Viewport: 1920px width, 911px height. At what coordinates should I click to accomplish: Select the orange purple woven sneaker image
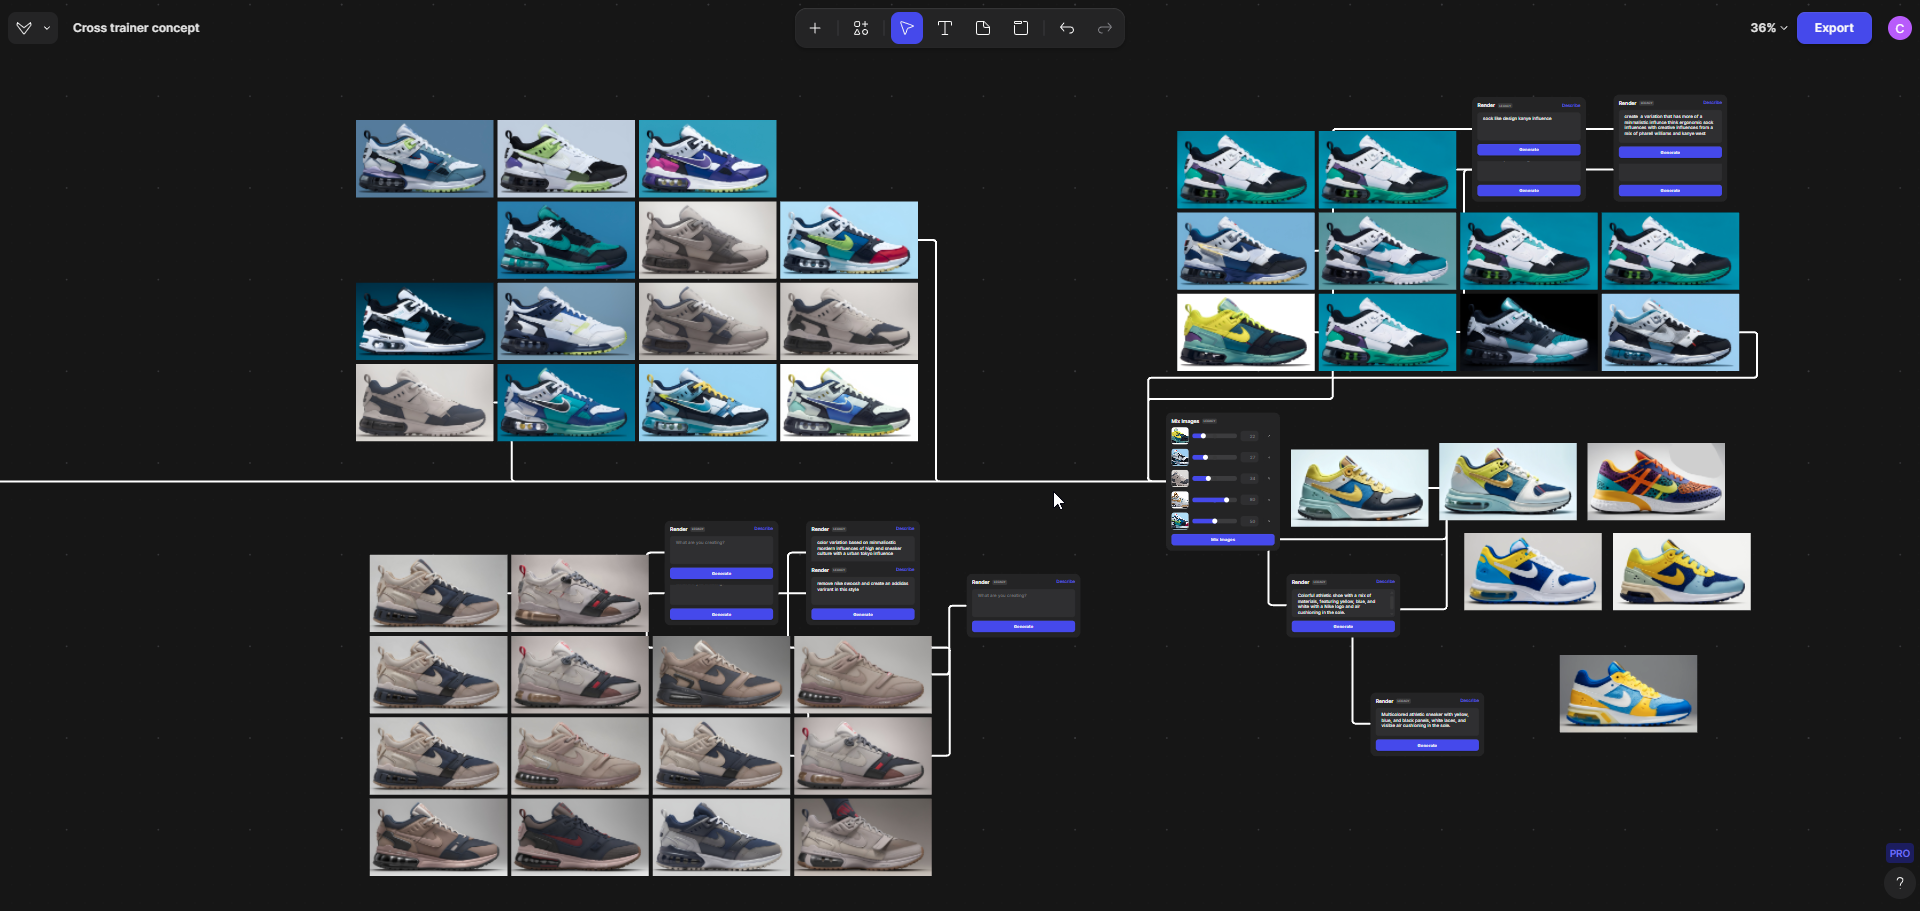(1656, 481)
